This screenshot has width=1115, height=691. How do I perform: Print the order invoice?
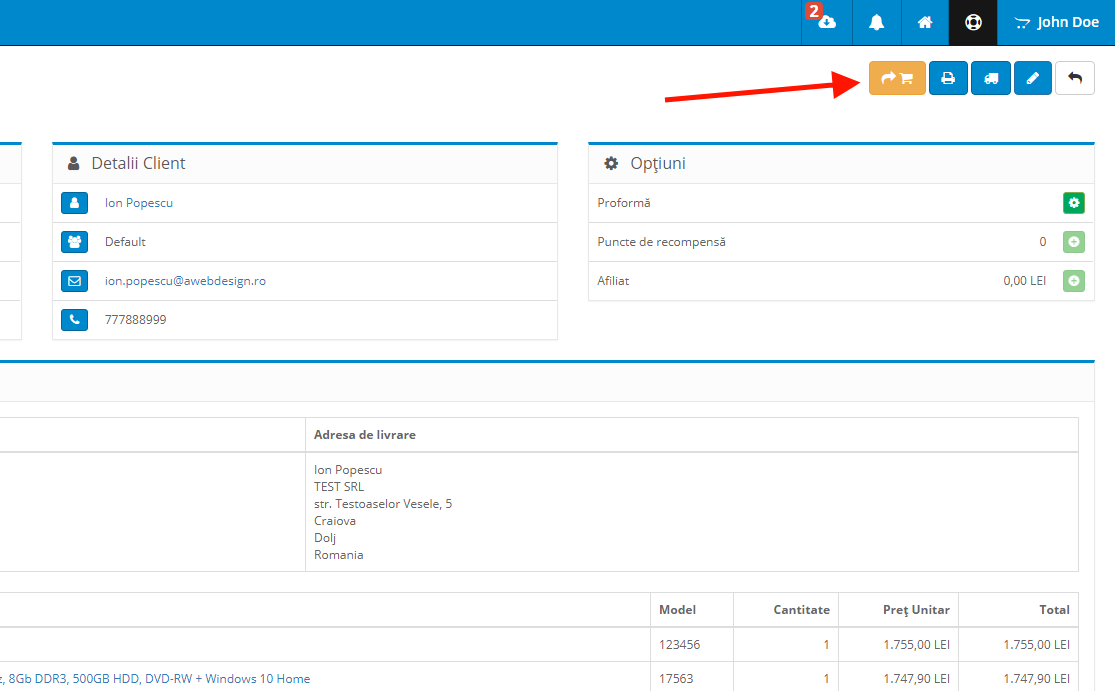(x=947, y=78)
